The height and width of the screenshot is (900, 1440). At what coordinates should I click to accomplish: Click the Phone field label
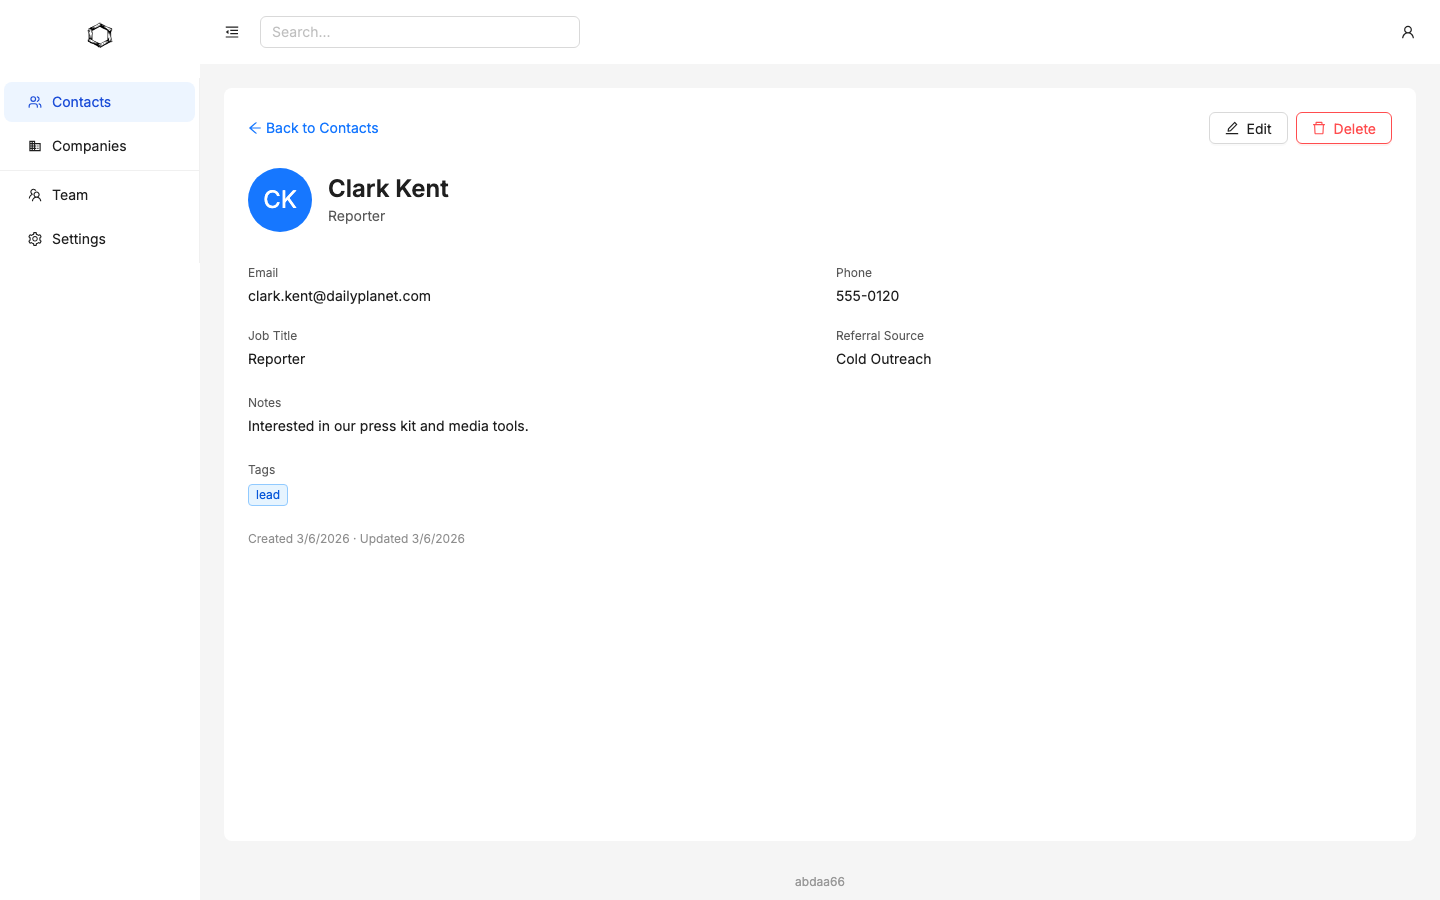click(x=854, y=273)
